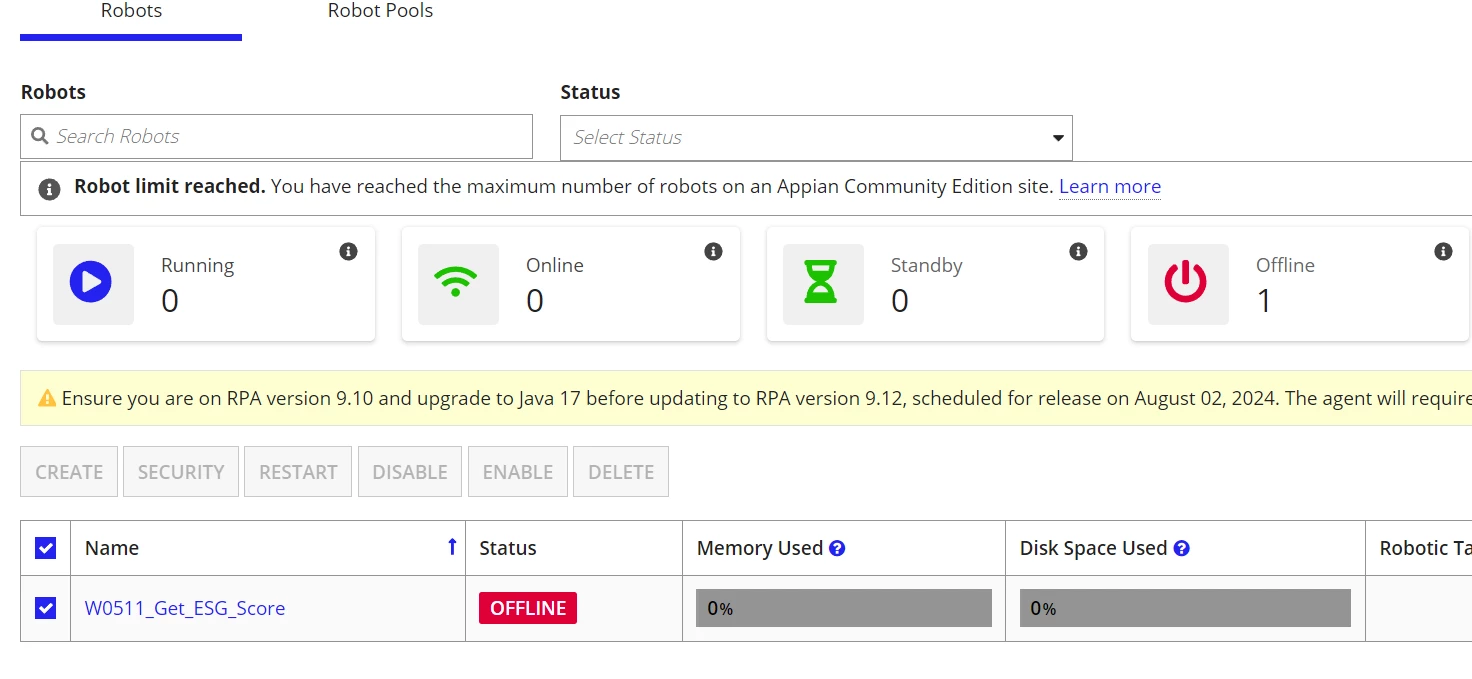Click the Running count value 0
This screenshot has width=1472, height=679.
coord(170,301)
